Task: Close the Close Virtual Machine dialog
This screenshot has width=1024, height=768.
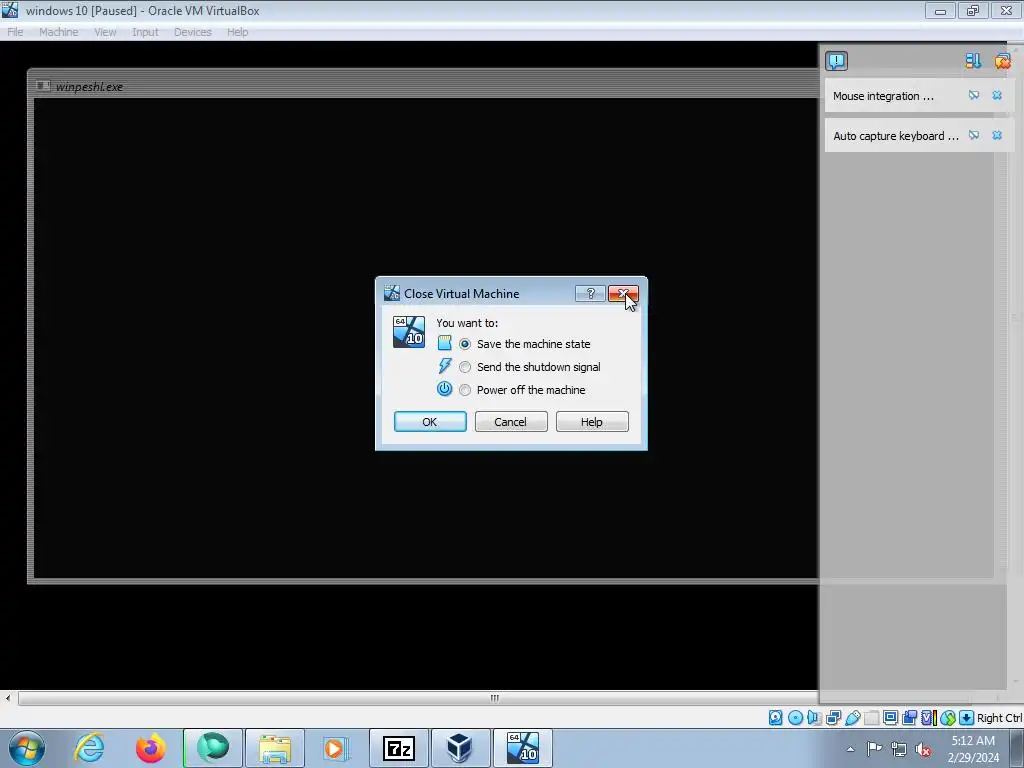Action: [622, 293]
